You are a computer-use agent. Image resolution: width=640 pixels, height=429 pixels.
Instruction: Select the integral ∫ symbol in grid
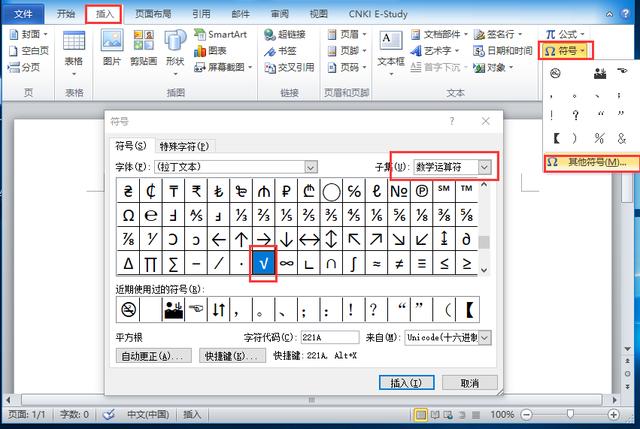pyautogui.click(x=354, y=264)
